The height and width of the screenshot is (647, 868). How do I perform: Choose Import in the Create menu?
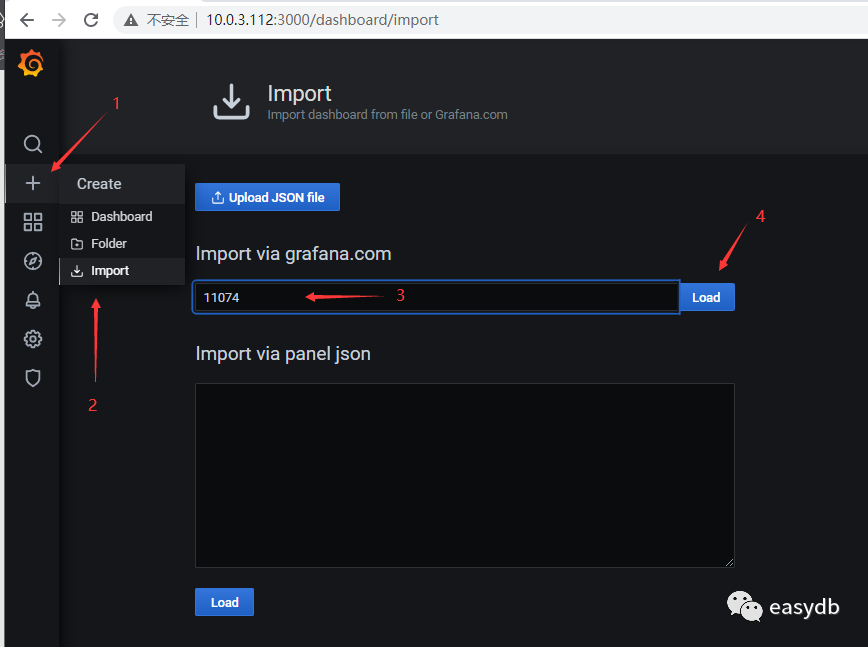click(110, 271)
